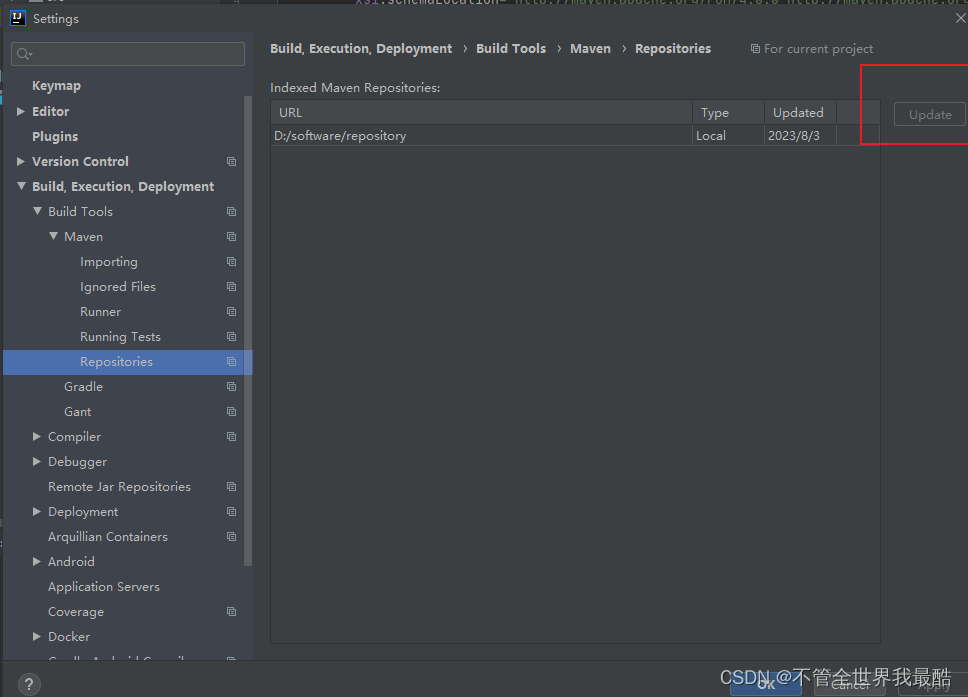Collapse the Build Tools node

point(37,211)
